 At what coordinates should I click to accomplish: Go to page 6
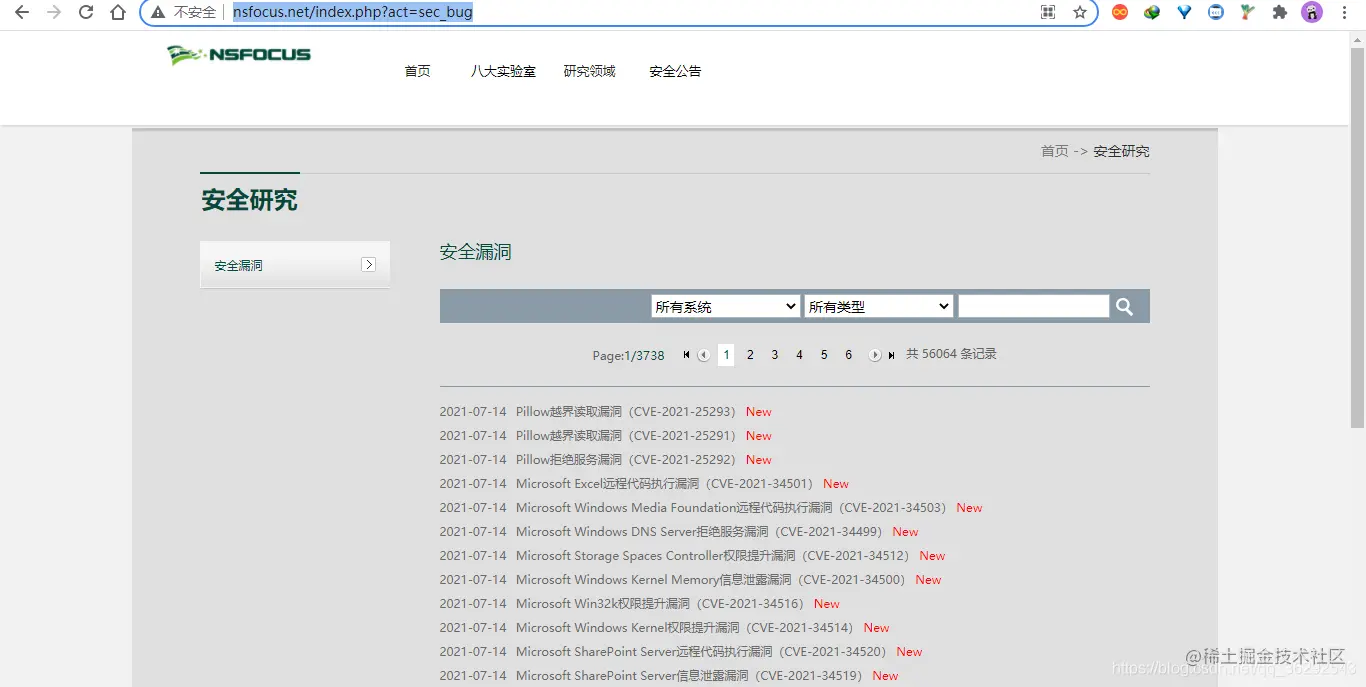[x=848, y=355]
